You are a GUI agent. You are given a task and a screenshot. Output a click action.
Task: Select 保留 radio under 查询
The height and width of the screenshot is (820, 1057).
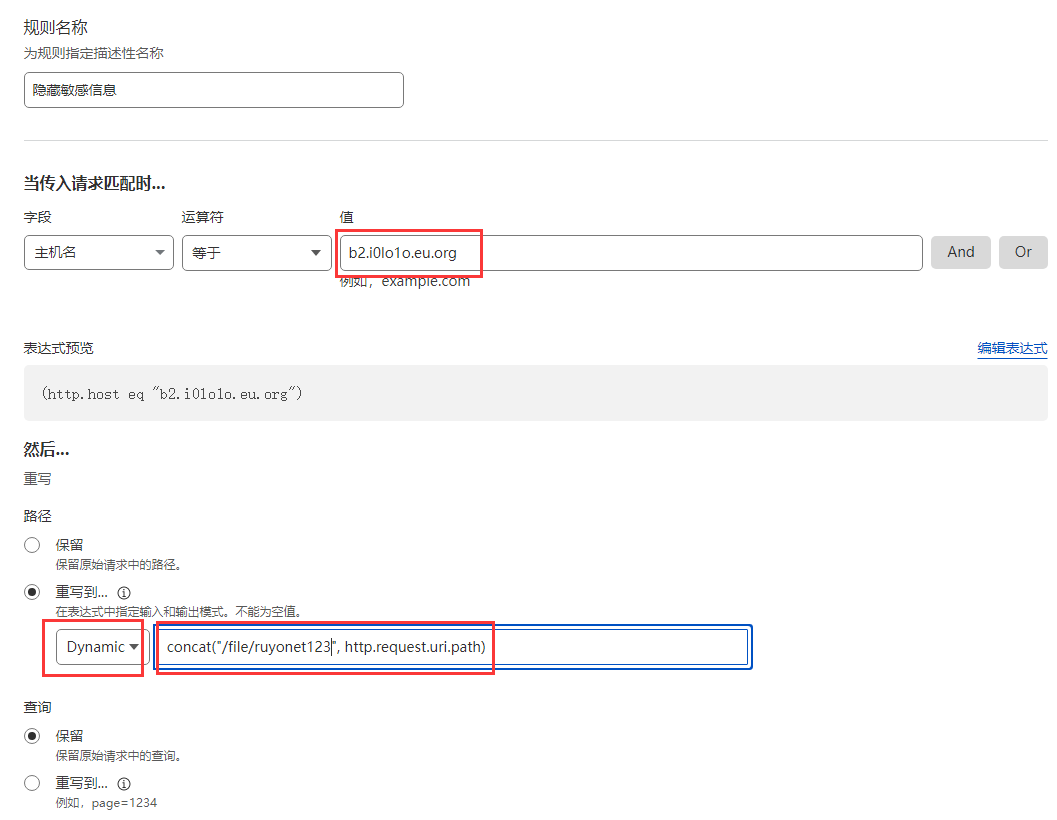coord(32,736)
